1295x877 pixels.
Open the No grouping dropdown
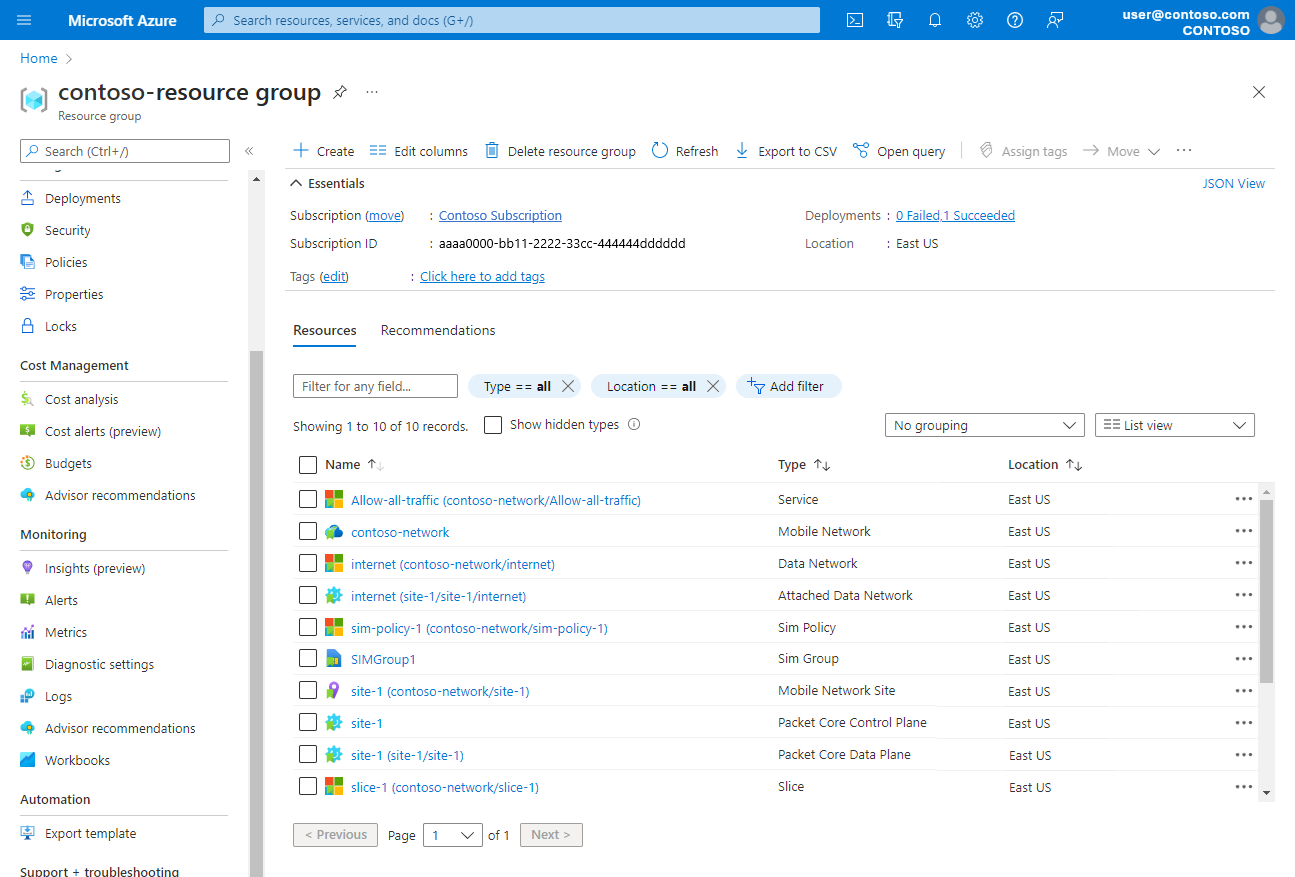[x=984, y=426]
